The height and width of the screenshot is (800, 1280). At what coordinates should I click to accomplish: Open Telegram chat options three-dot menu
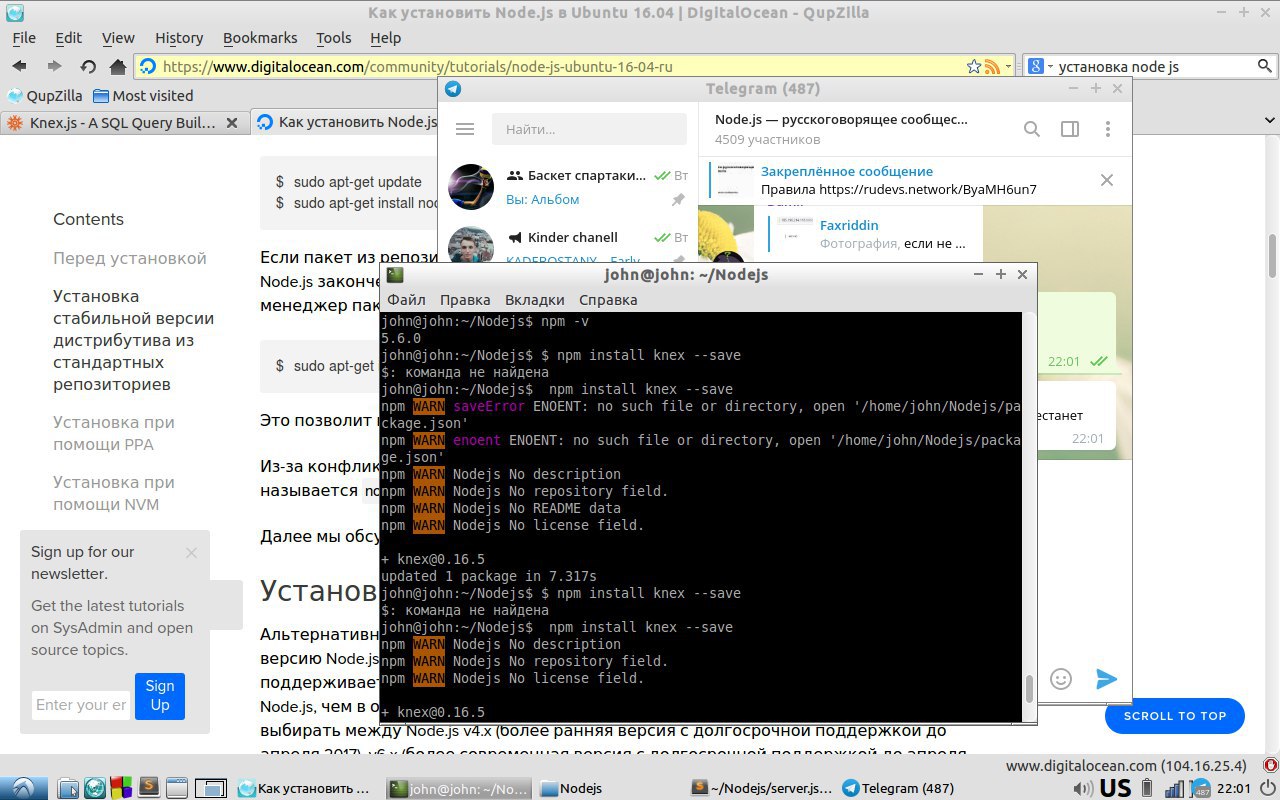click(x=1108, y=129)
